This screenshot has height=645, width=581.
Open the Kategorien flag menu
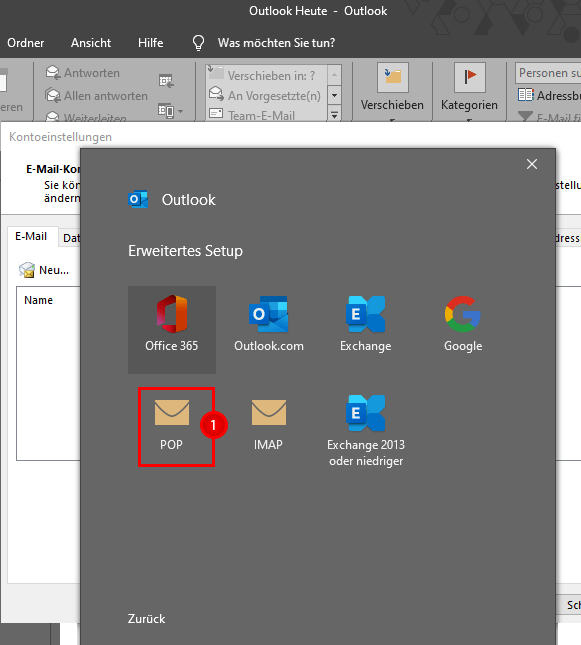(469, 91)
